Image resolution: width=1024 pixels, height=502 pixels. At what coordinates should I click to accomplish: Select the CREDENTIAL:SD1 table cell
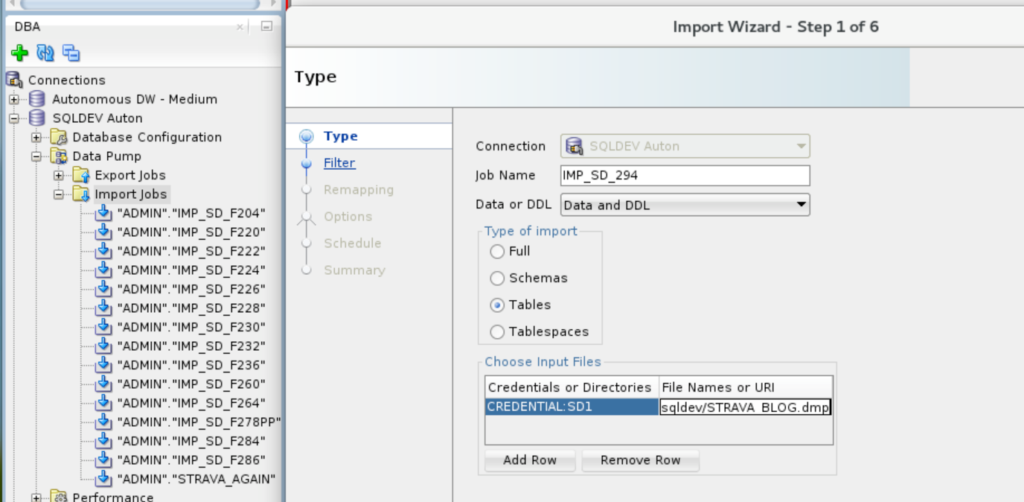[x=572, y=407]
